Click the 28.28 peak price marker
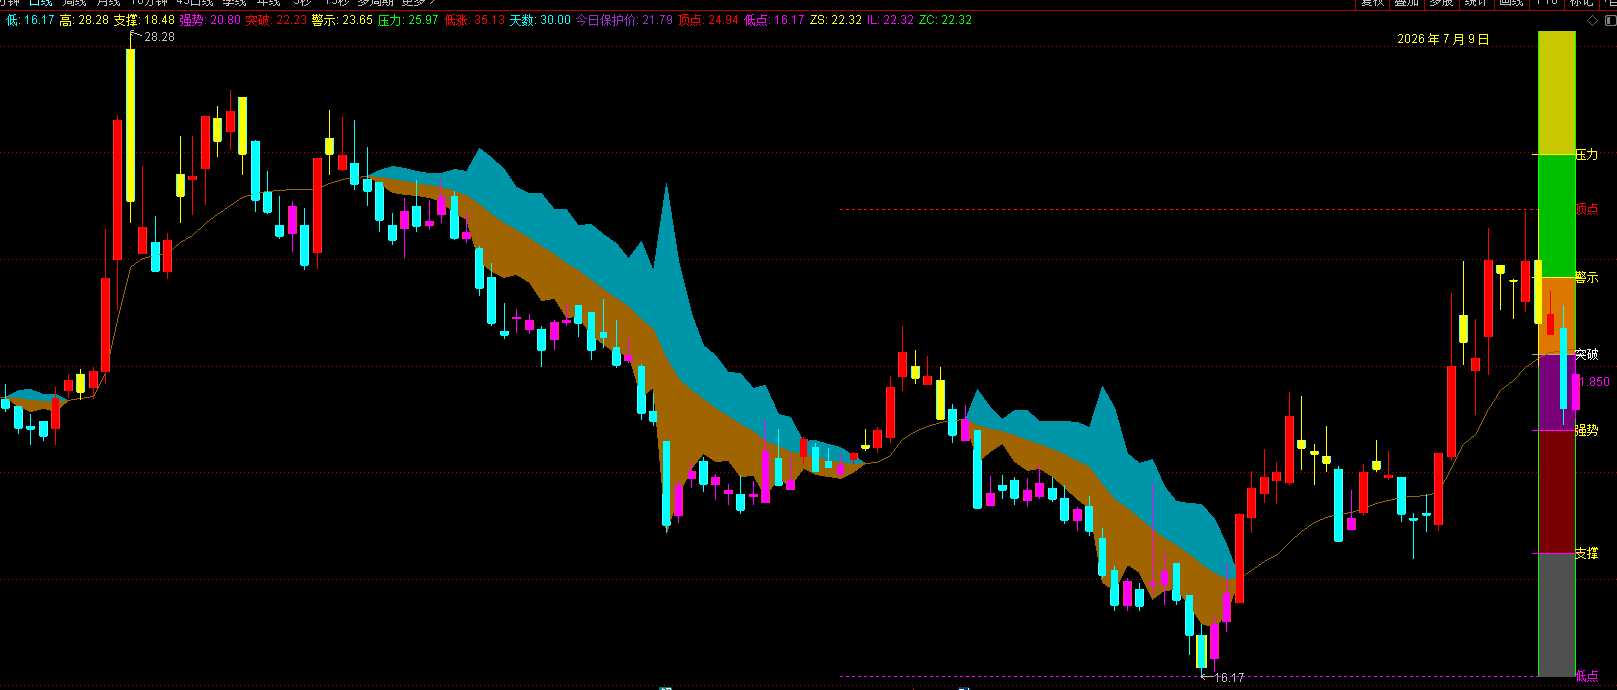Image resolution: width=1617 pixels, height=690 pixels. click(159, 37)
